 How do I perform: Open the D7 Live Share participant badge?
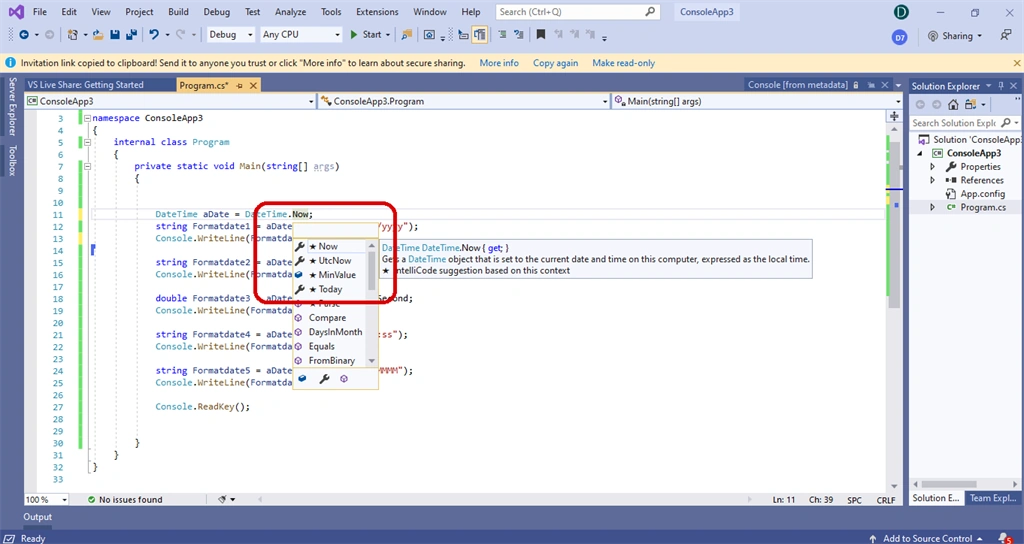tap(900, 37)
